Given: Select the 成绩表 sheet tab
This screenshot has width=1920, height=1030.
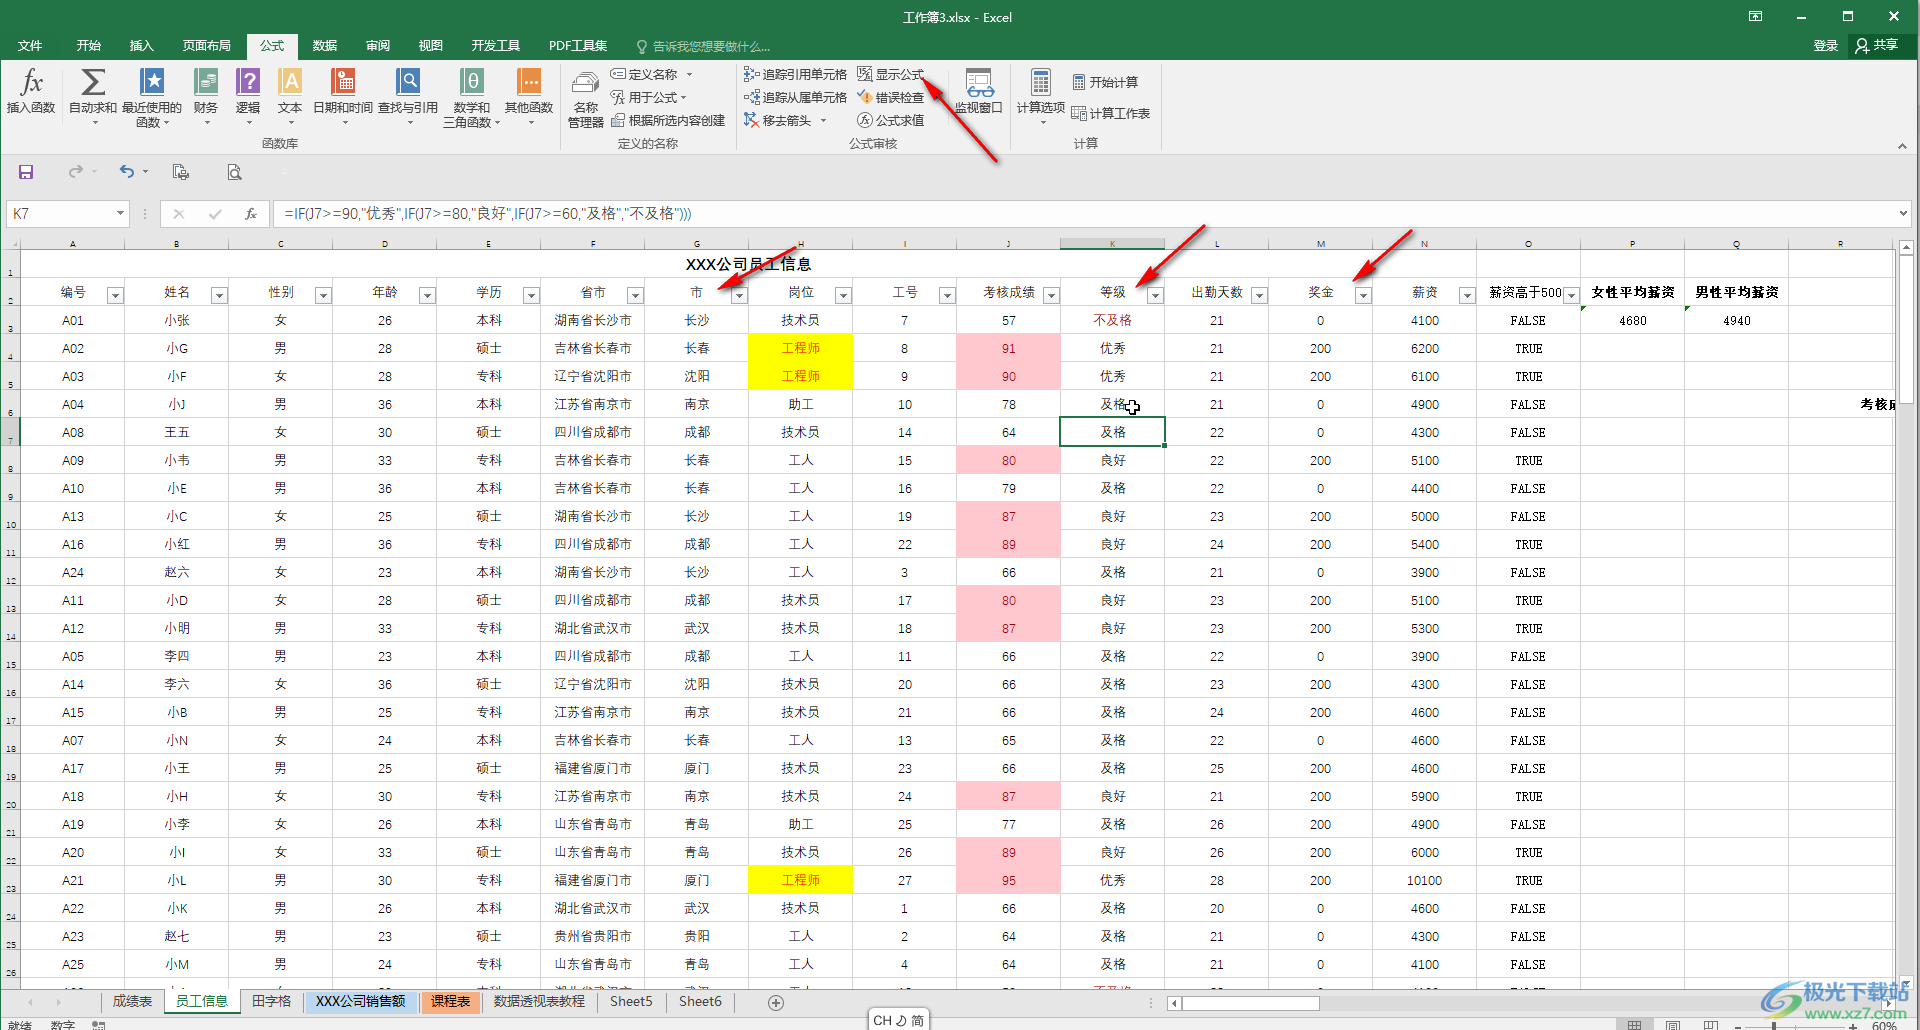Looking at the screenshot, I should point(132,1001).
